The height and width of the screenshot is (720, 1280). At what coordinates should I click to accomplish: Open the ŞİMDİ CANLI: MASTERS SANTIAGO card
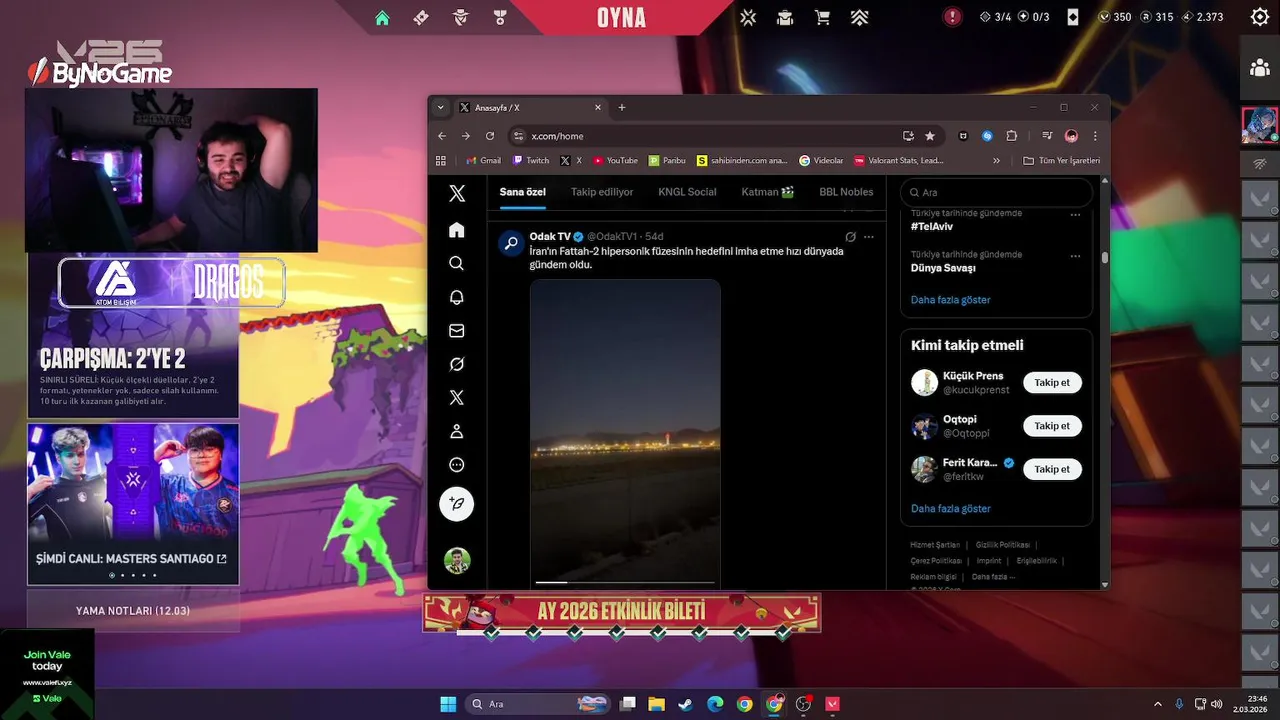[133, 503]
